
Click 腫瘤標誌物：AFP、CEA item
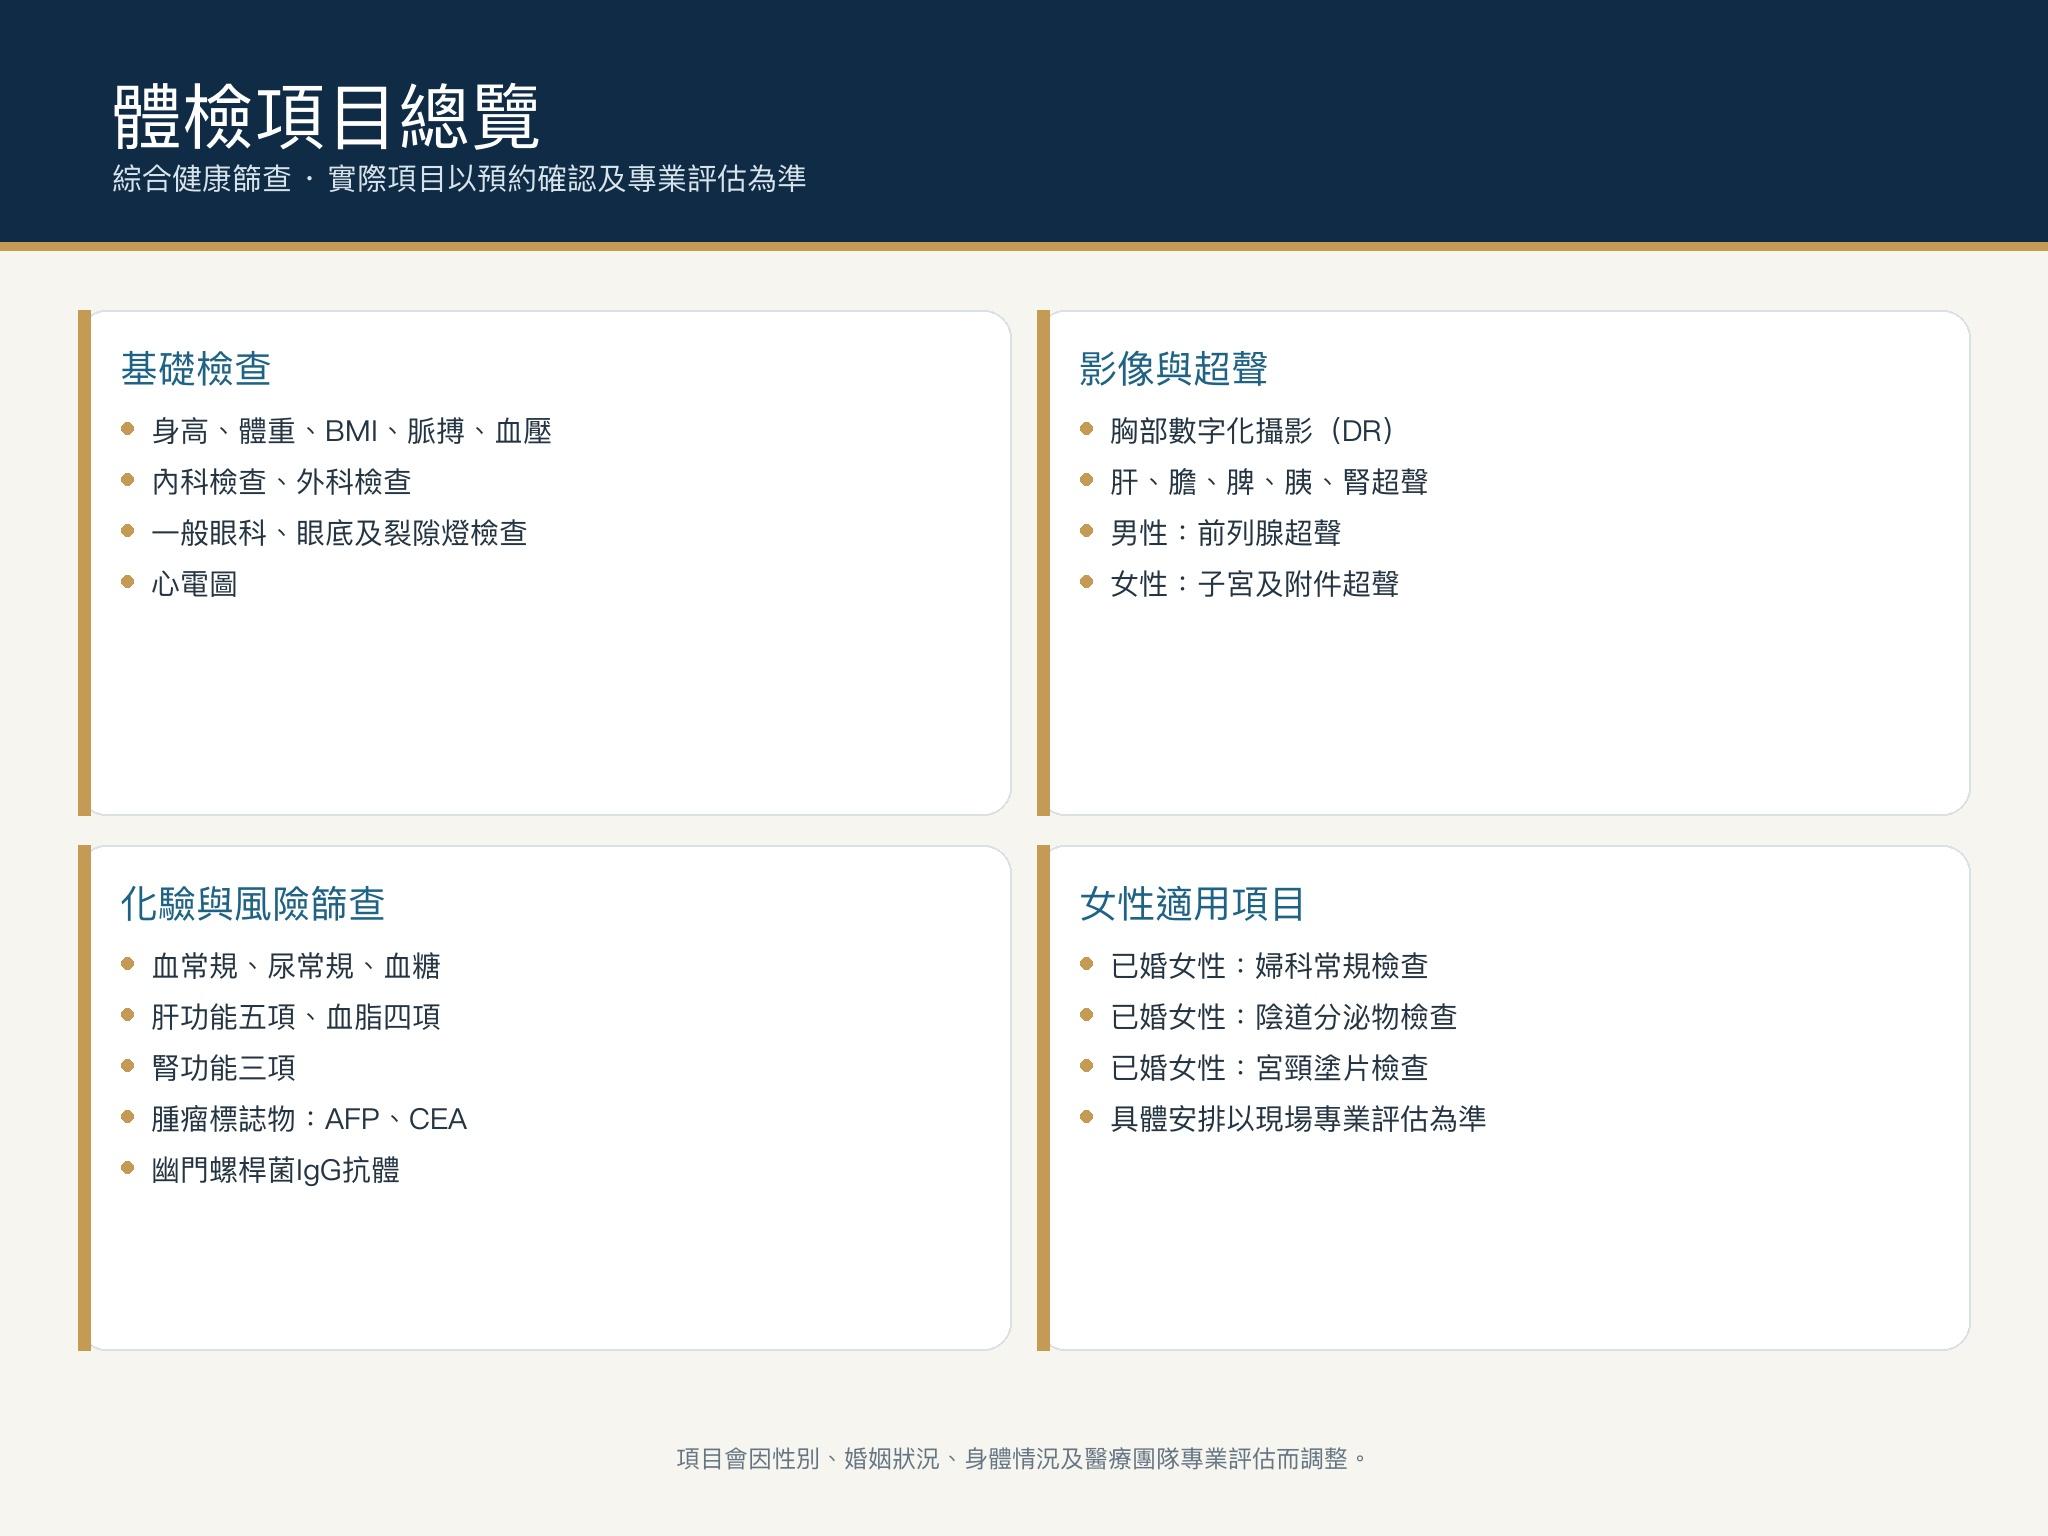309,1119
